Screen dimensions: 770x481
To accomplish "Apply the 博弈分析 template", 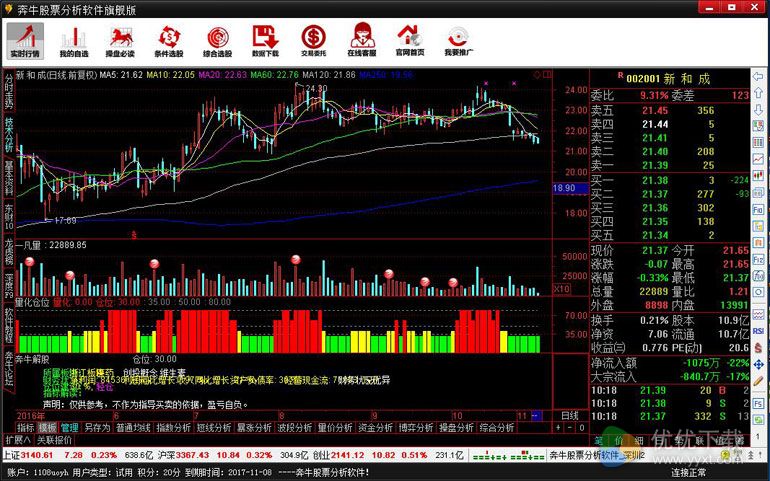I will click(416, 427).
